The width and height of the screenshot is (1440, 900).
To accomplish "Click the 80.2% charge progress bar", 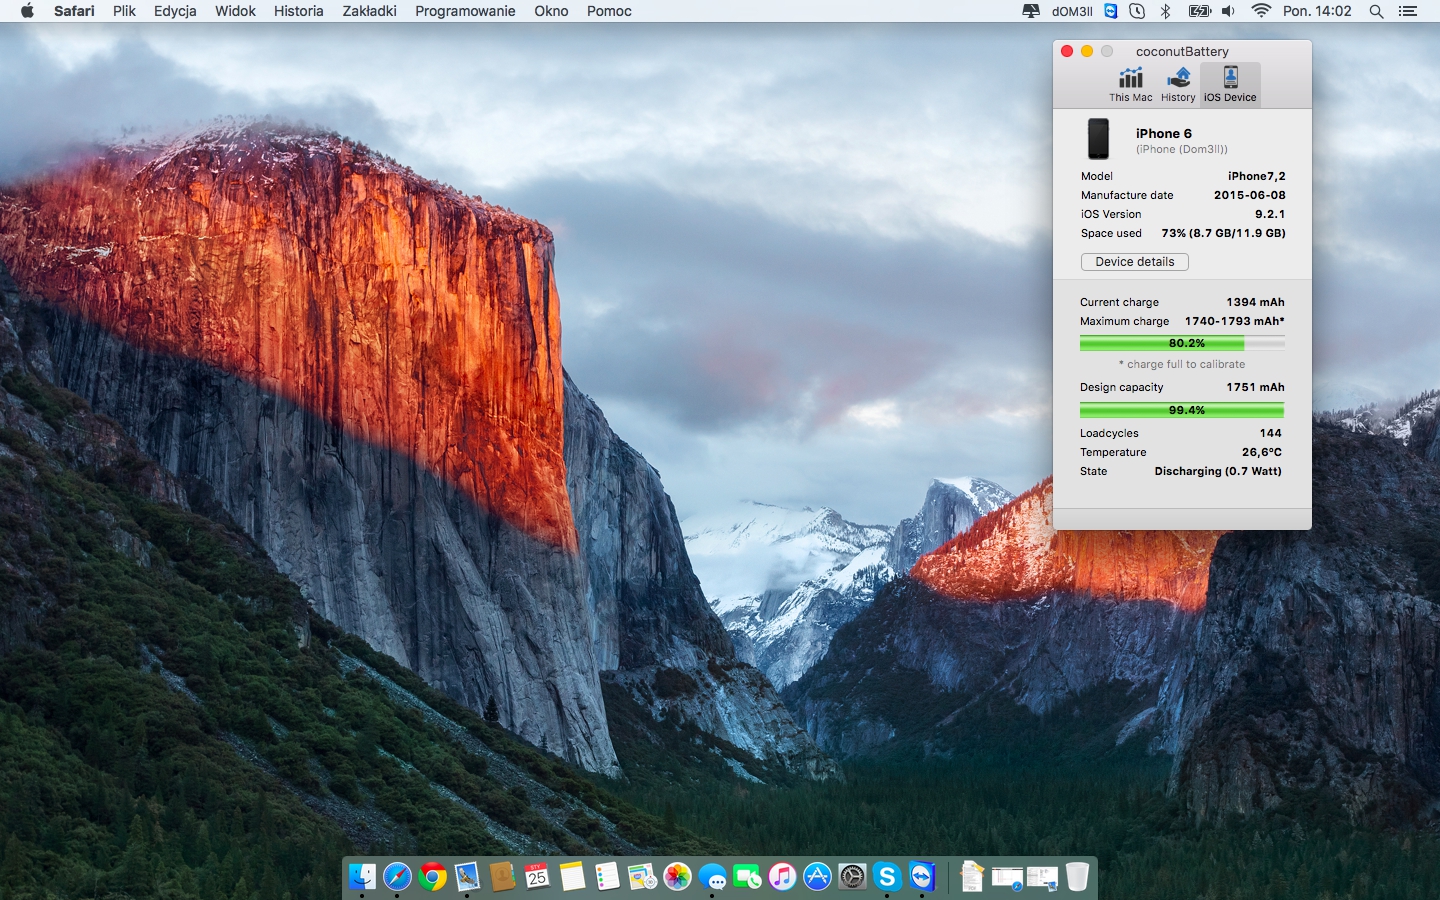I will 1181,343.
